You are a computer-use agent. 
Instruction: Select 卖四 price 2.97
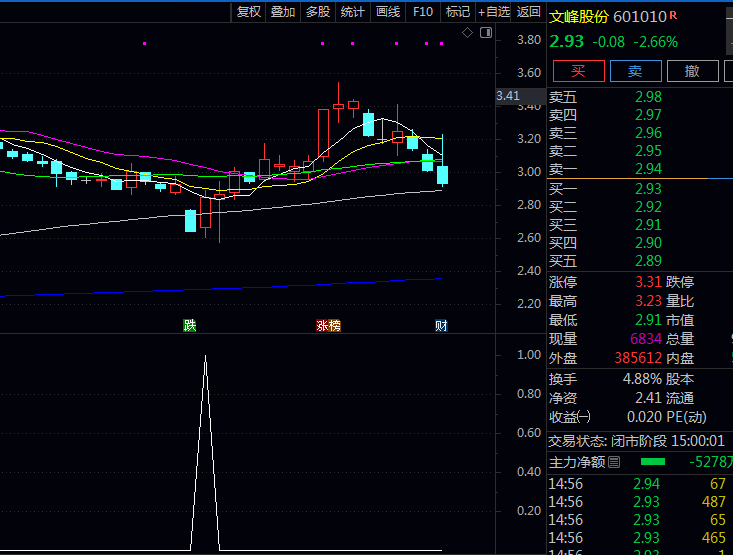[648, 115]
